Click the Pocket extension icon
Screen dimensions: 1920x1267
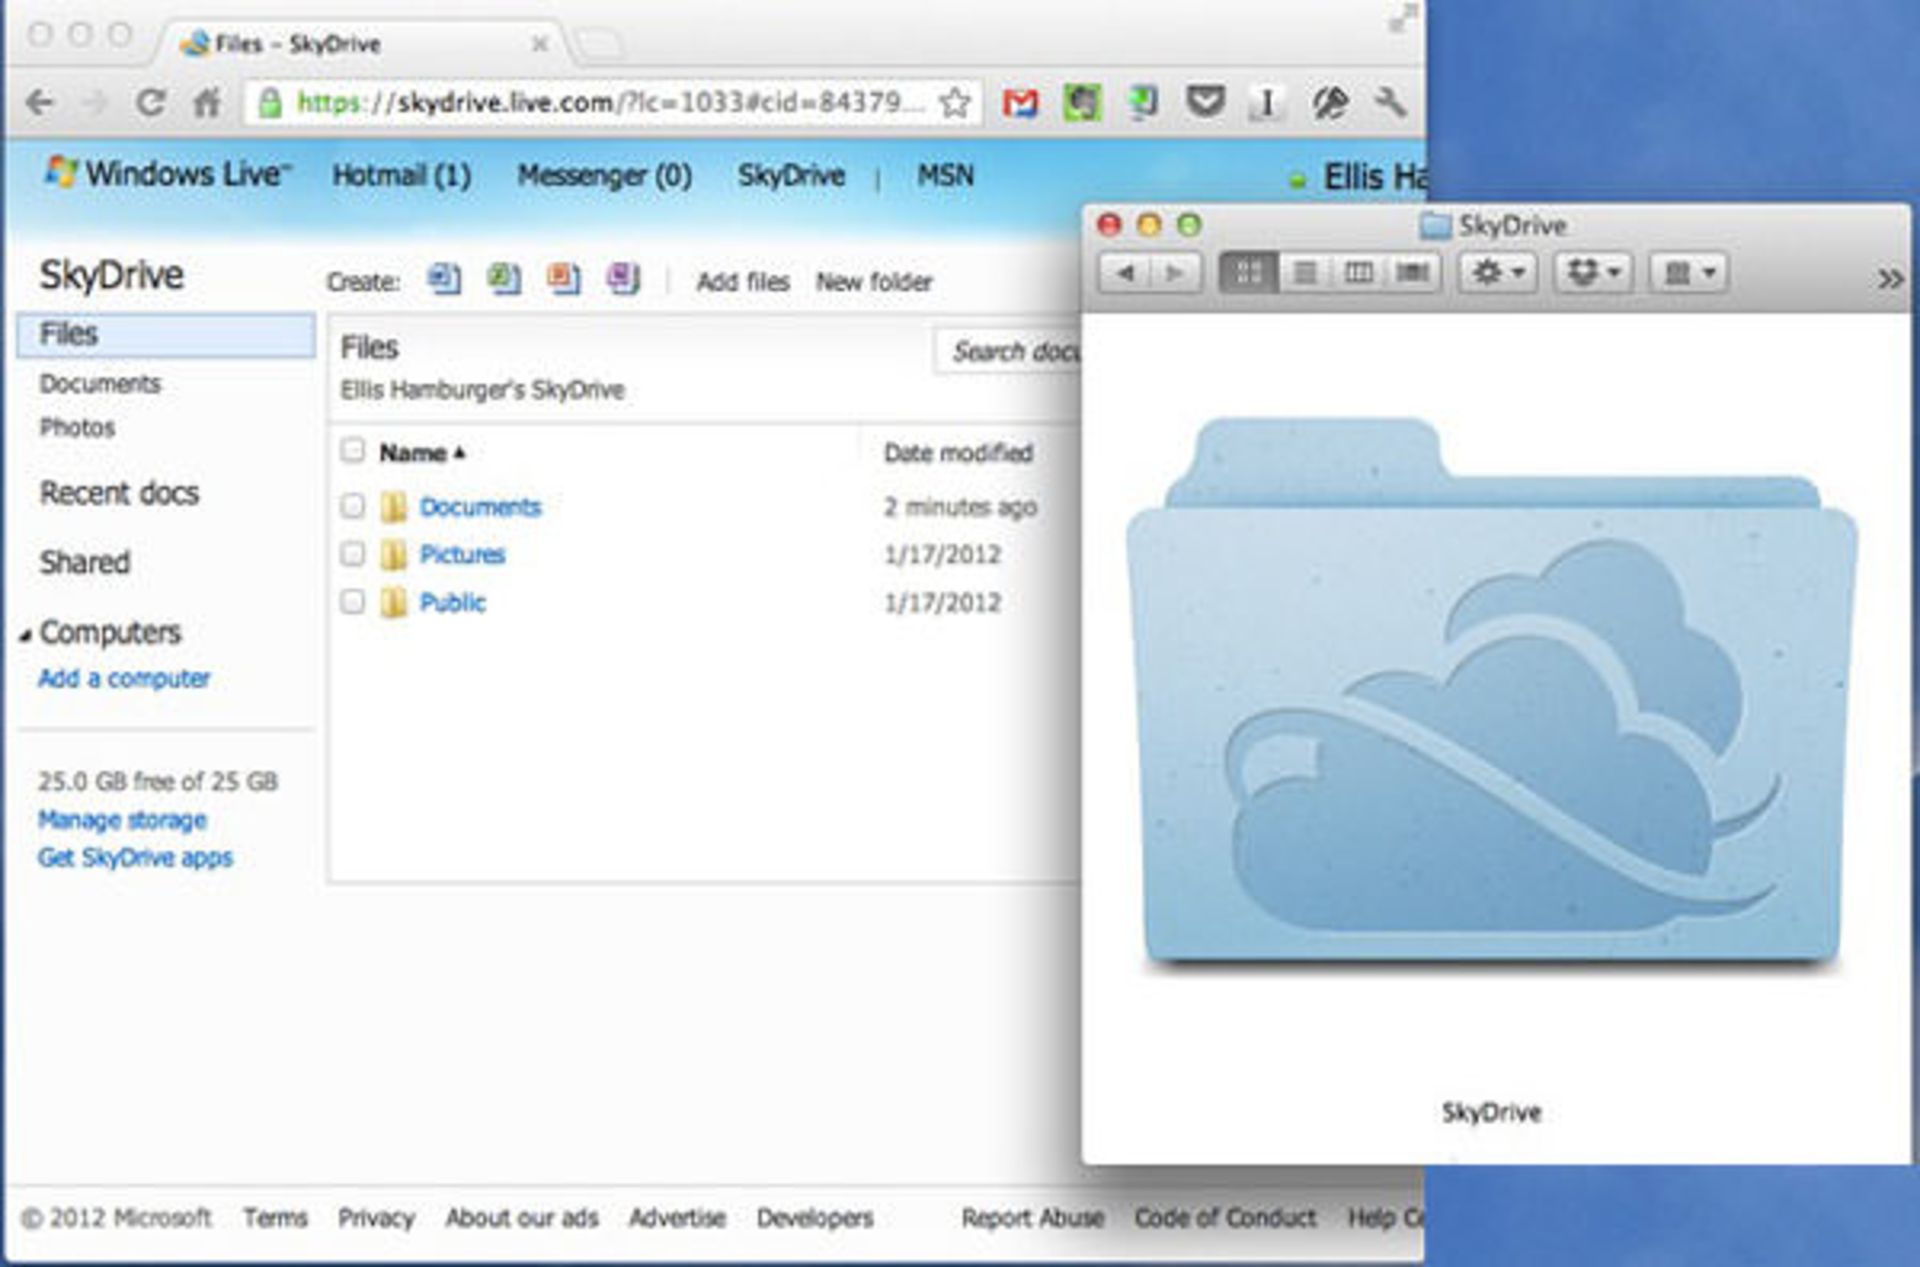1204,101
